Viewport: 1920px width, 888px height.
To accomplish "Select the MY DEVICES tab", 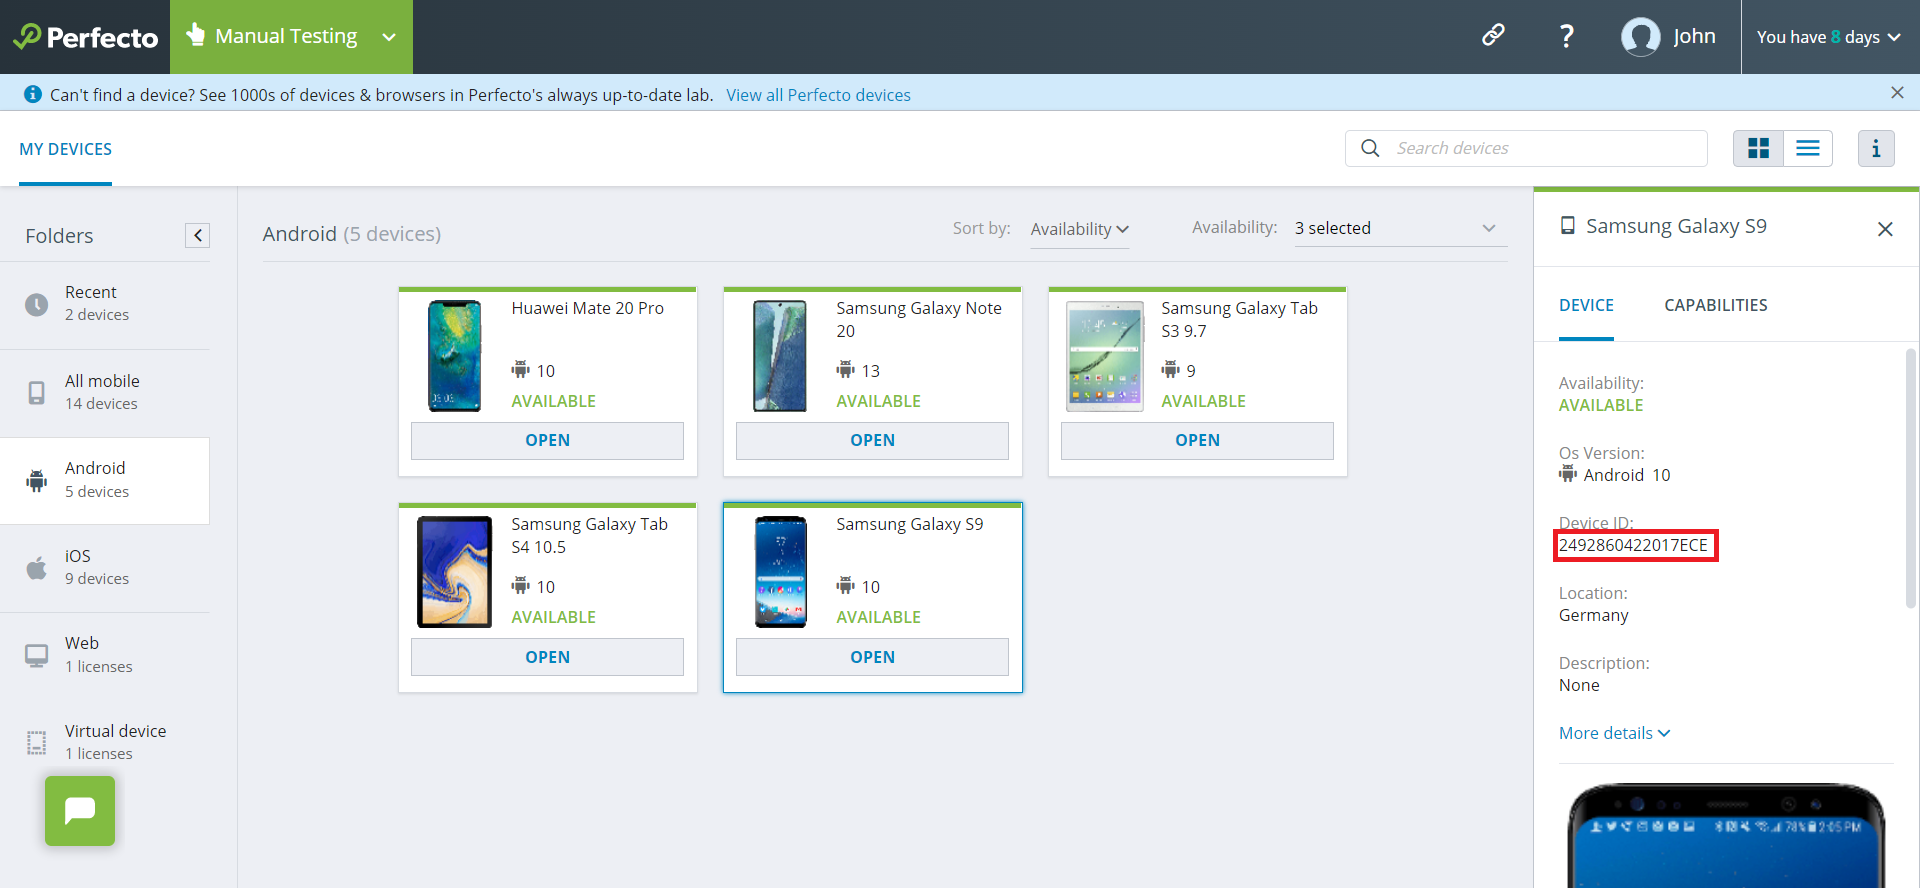I will coord(66,149).
